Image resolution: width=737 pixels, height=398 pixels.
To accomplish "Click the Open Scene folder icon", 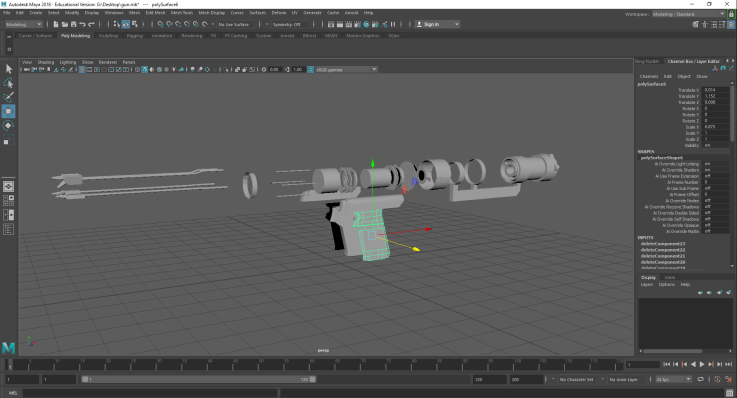I will pos(65,24).
